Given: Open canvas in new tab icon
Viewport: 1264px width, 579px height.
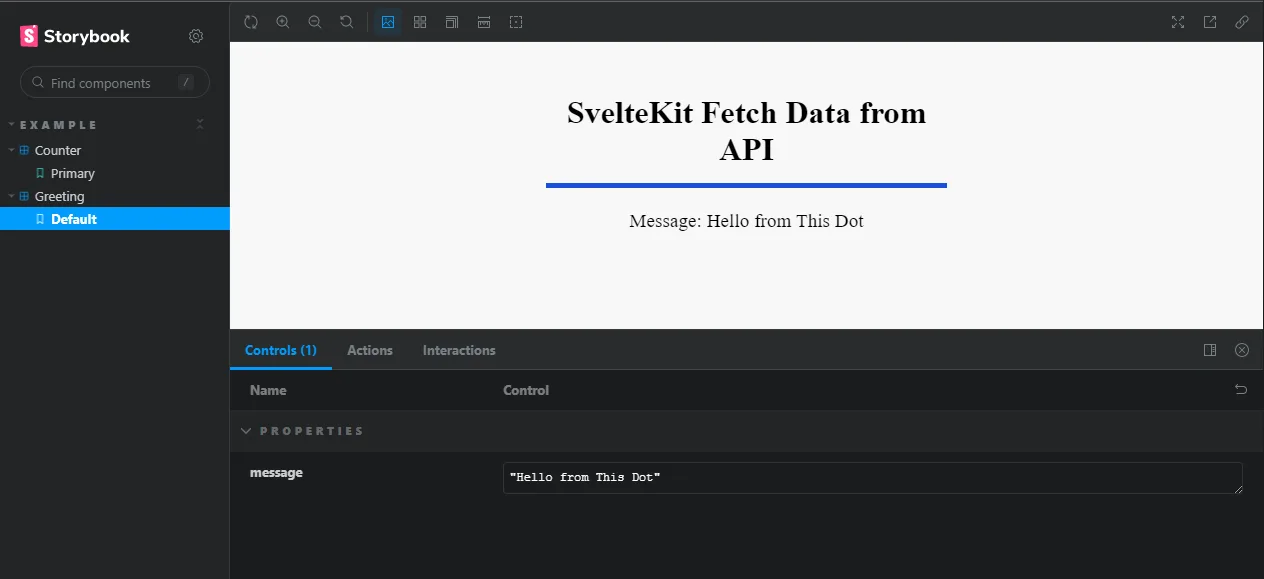Looking at the screenshot, I should tap(1209, 21).
